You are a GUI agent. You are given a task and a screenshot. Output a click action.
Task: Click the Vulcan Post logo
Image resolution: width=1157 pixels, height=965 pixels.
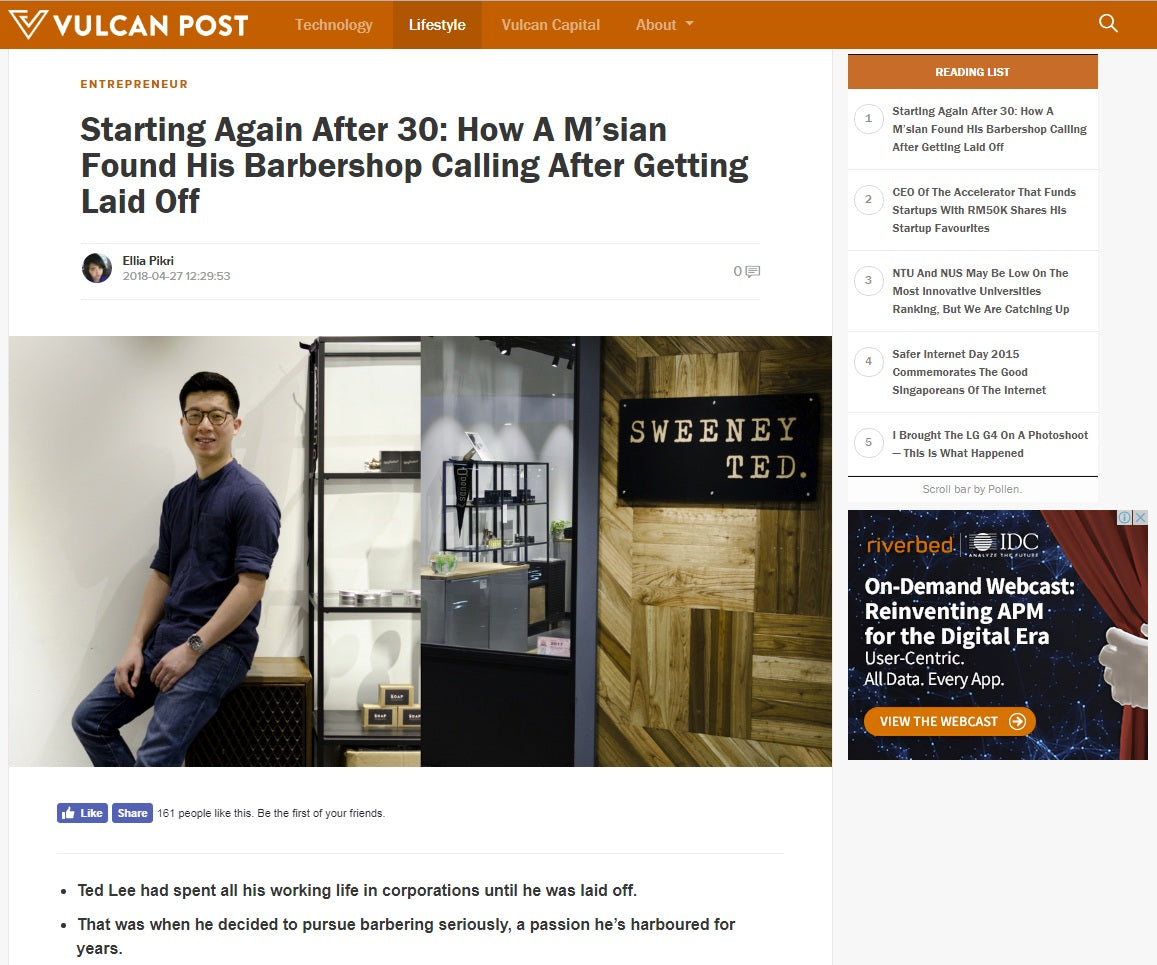coord(127,25)
